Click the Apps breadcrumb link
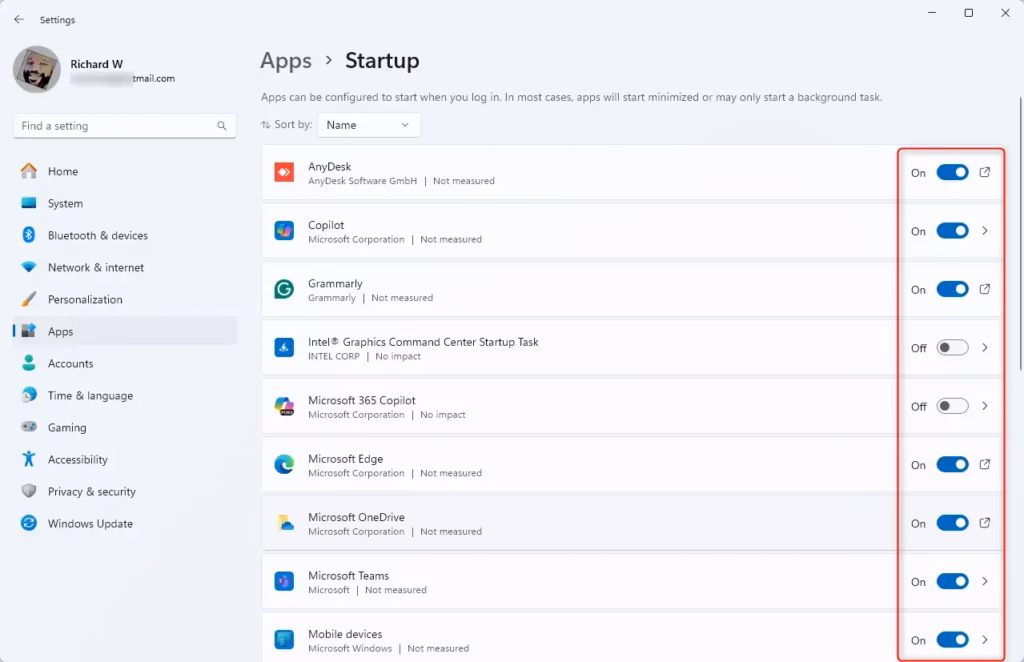 coord(286,61)
